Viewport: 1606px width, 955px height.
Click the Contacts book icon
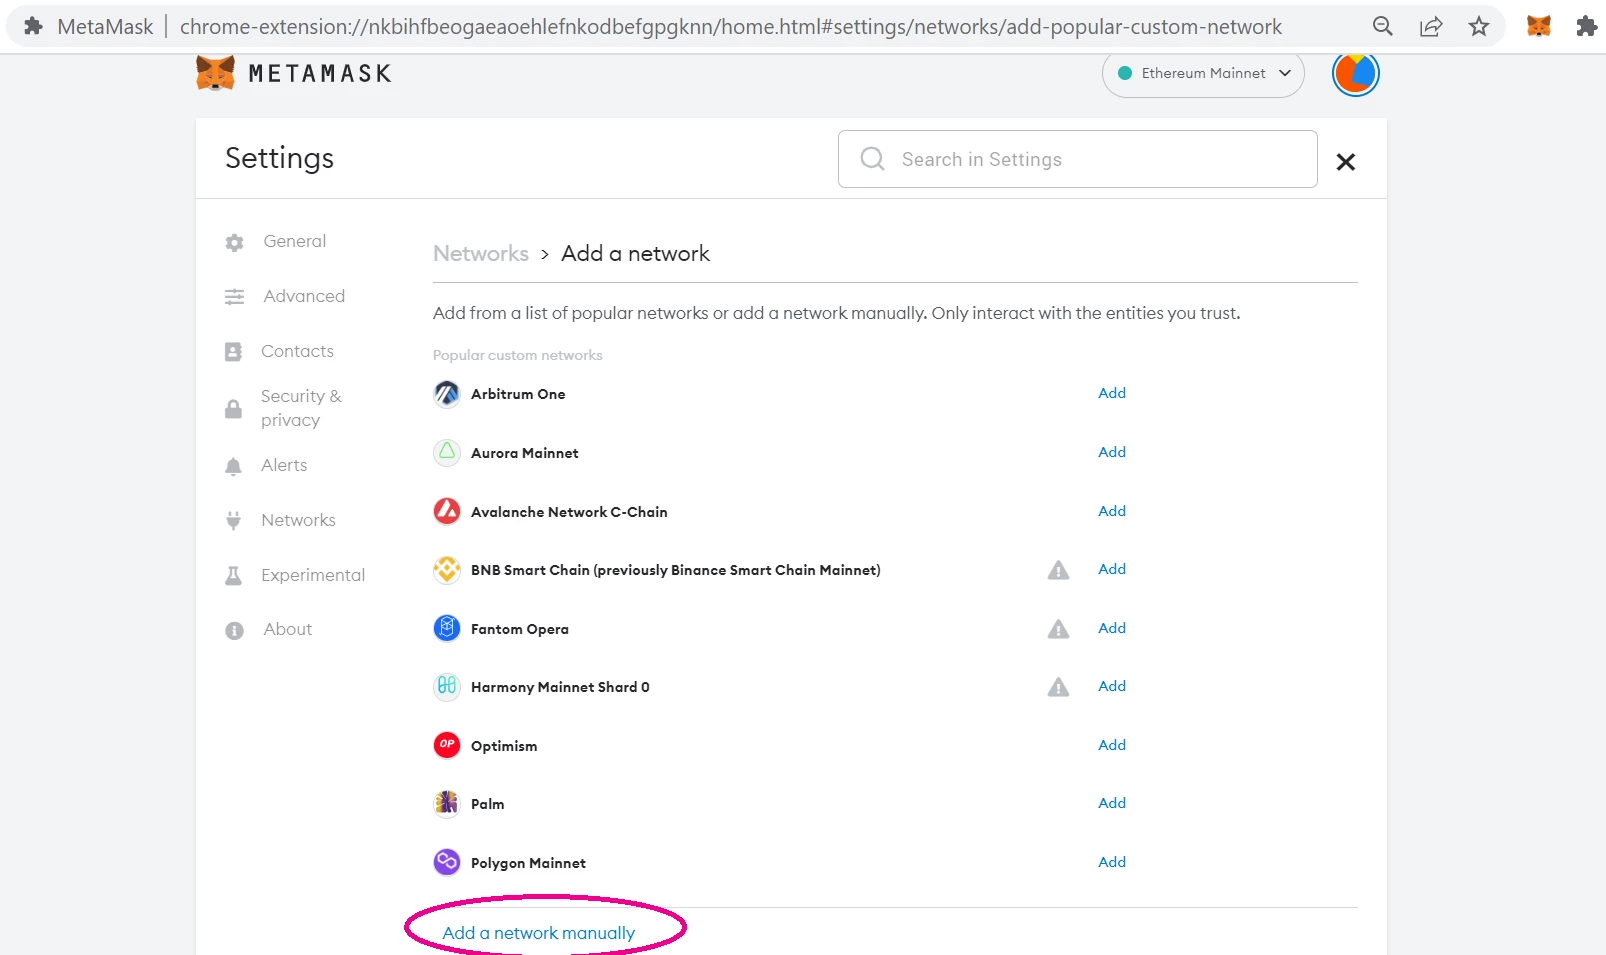[233, 352]
